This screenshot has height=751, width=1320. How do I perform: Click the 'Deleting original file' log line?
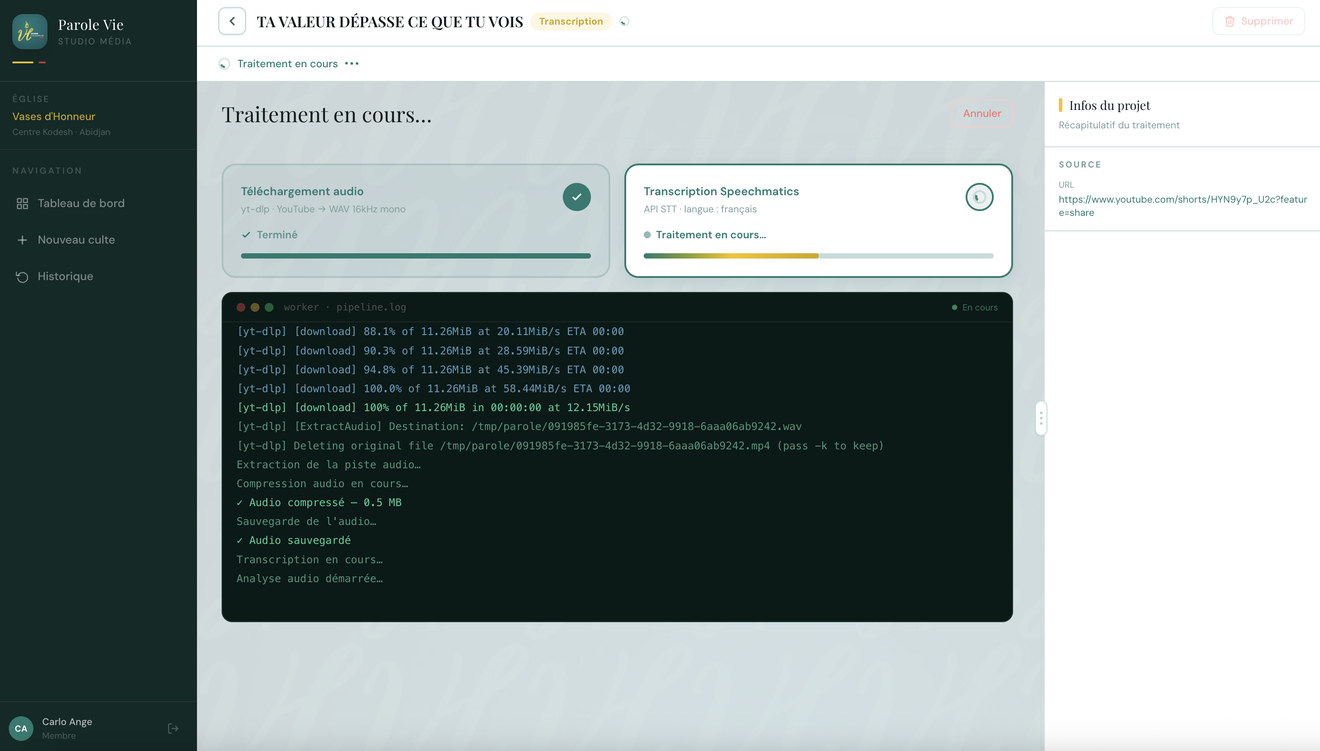560,446
